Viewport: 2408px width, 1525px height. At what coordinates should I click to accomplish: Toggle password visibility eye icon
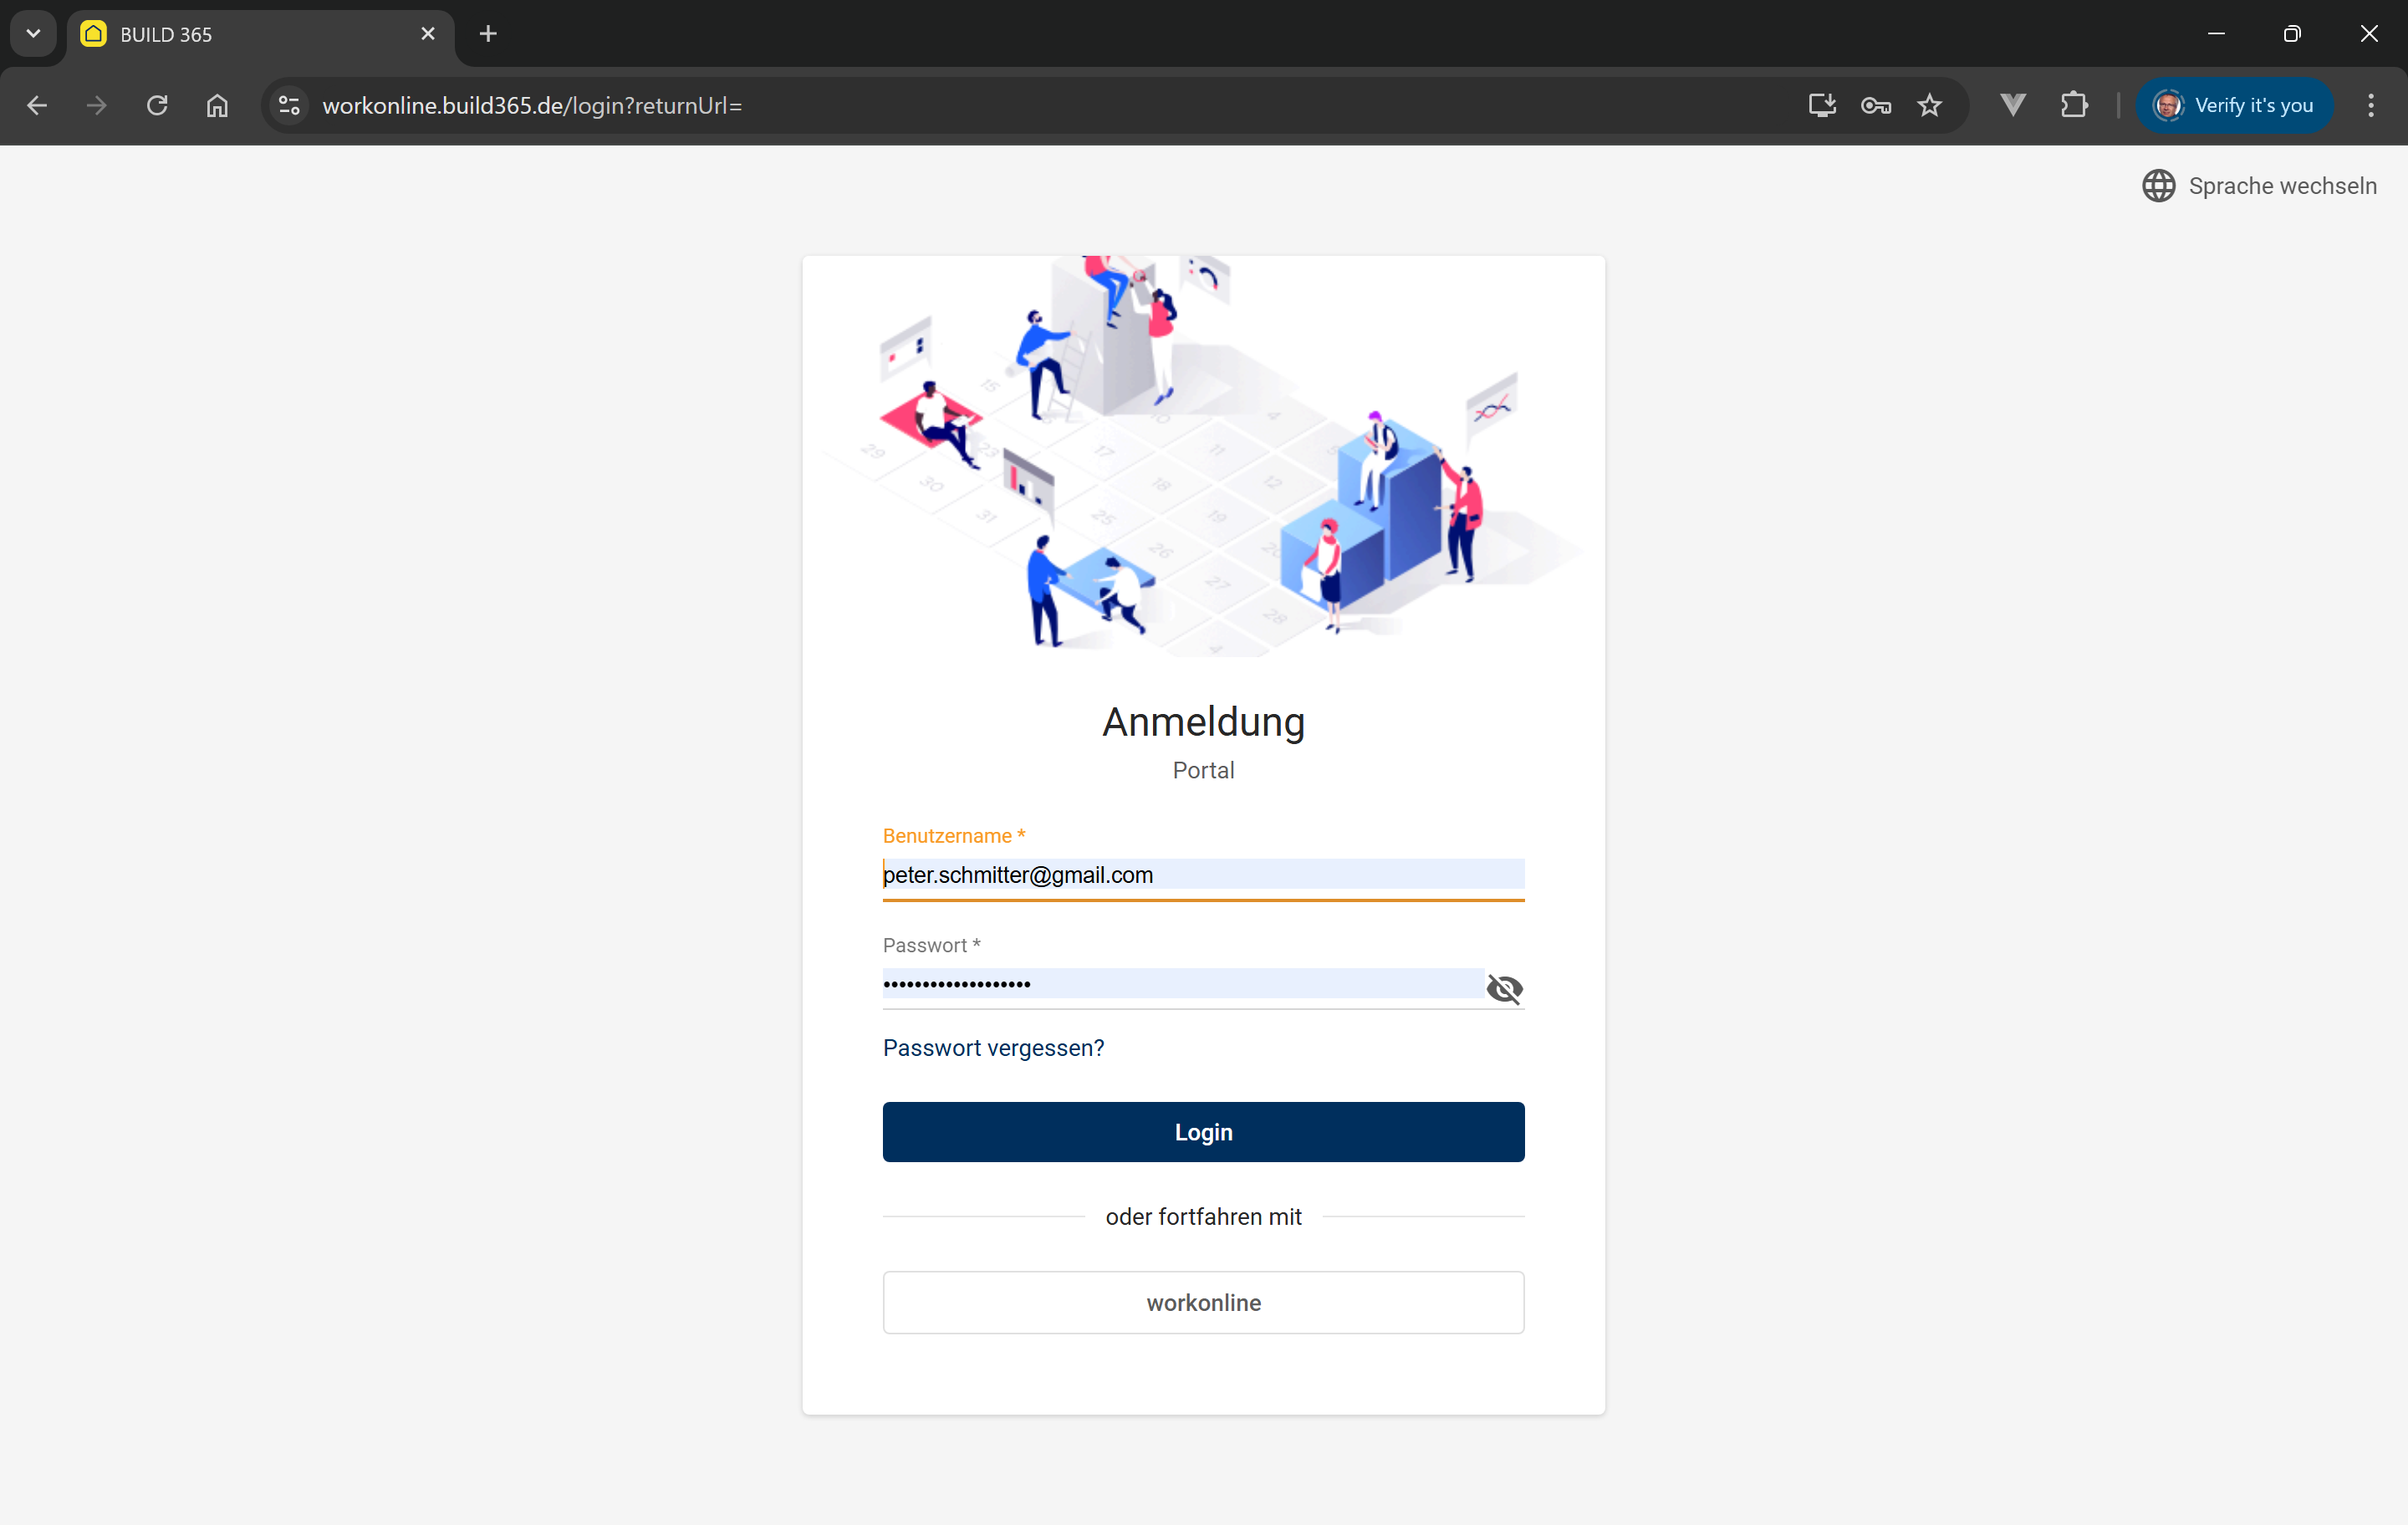(x=1504, y=988)
